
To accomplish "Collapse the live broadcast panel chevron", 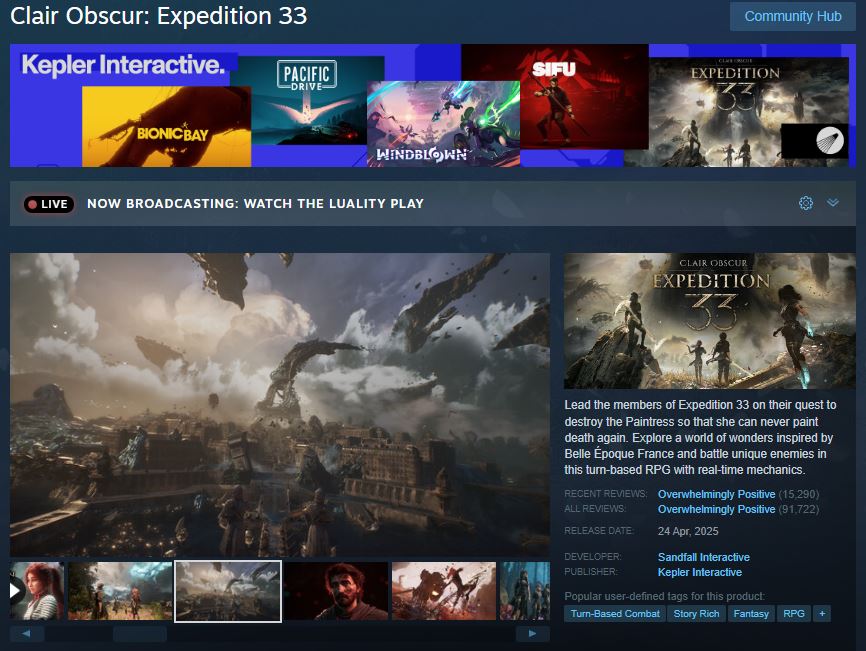I will [833, 203].
